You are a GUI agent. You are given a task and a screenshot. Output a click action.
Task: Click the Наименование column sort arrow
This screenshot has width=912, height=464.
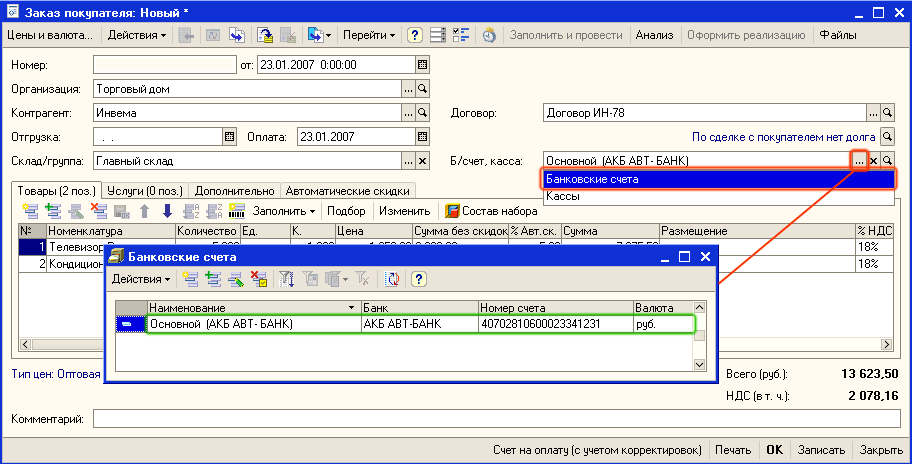click(351, 308)
